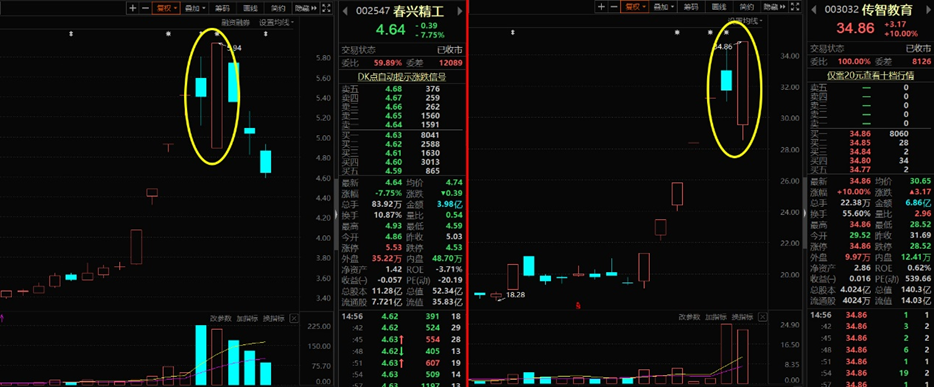Image resolution: width=934 pixels, height=387 pixels.
Task: Open 复权 dropdown in 传智教育 chart toolbar
Action: tap(634, 7)
